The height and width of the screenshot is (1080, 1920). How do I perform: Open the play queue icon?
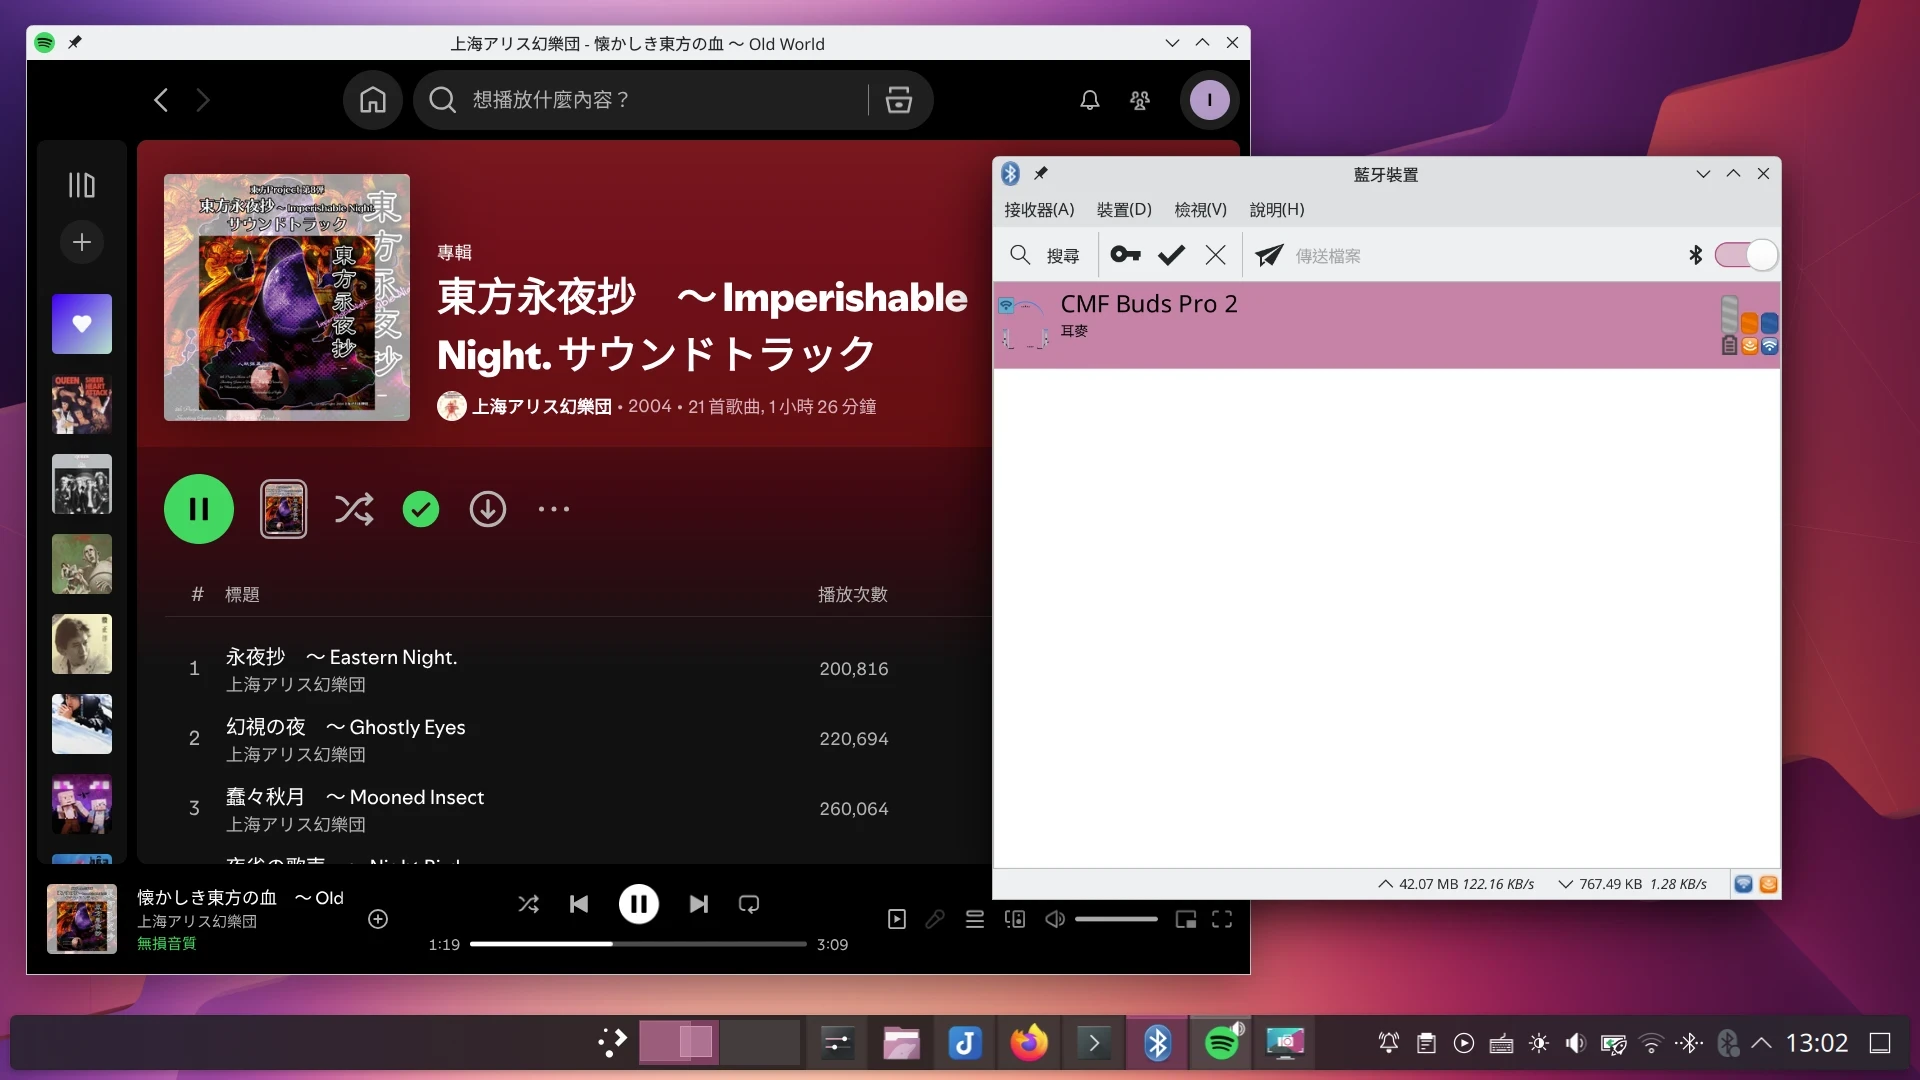[x=975, y=919]
